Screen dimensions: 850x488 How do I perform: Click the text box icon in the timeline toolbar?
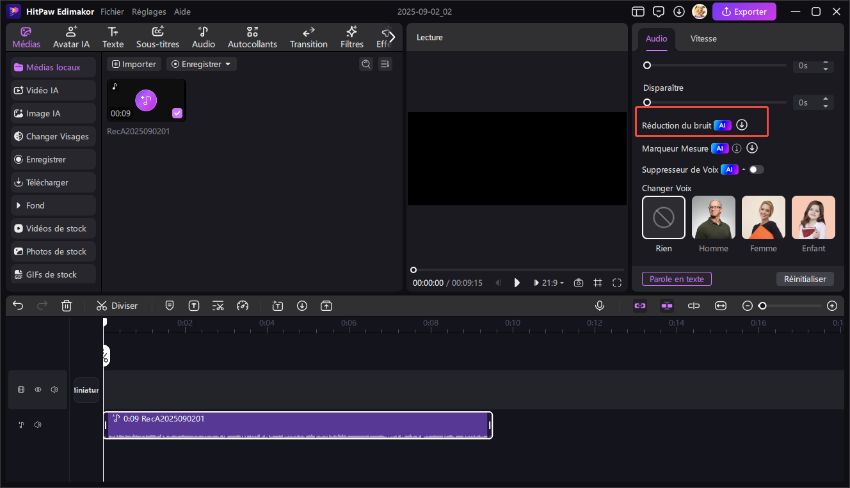tap(194, 306)
